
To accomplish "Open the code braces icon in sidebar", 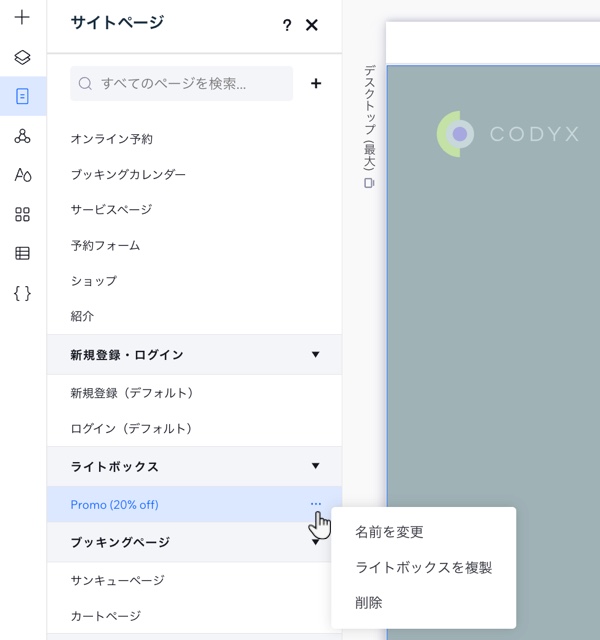I will [x=22, y=293].
